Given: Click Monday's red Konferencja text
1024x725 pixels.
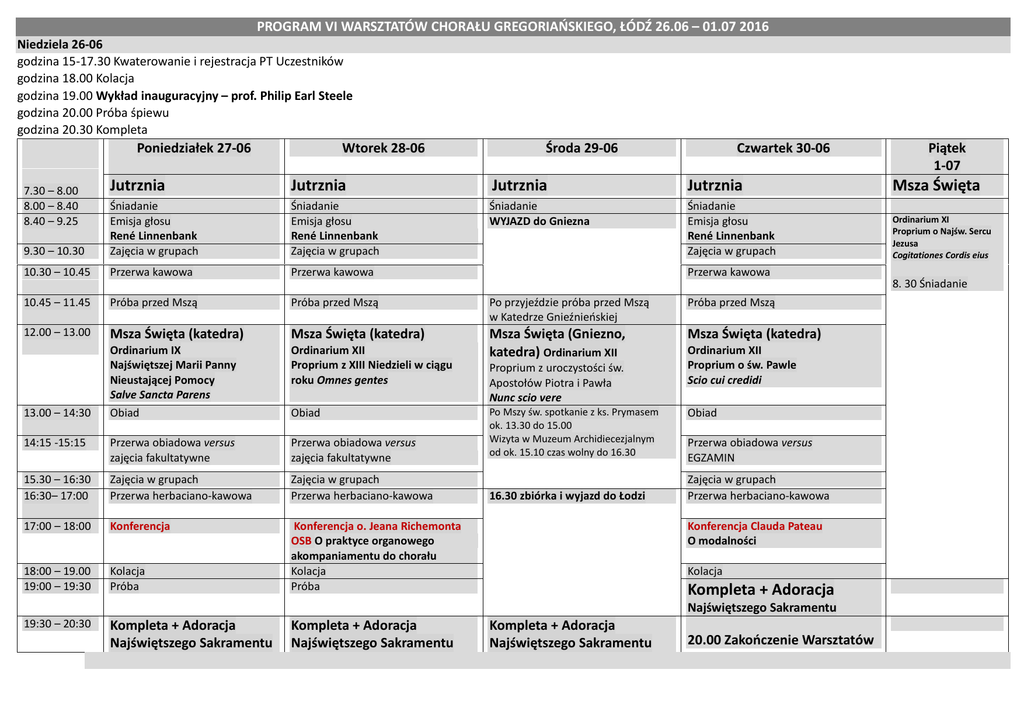Looking at the screenshot, I should [140, 526].
